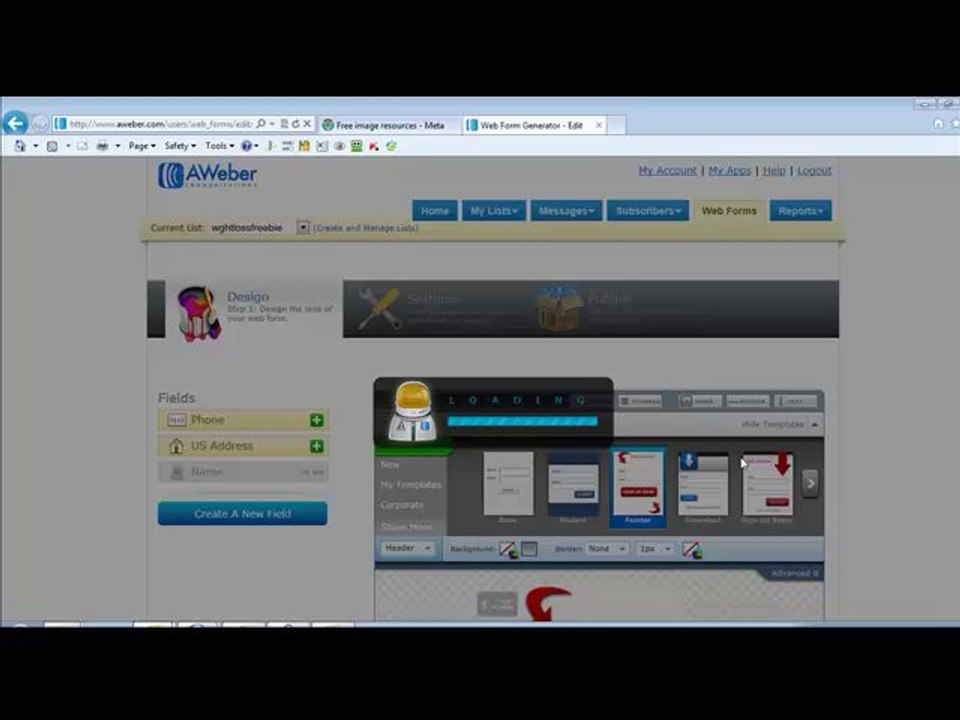Click the Help question-mark icon in the command bar
This screenshot has width=960, height=720.
pos(246,146)
